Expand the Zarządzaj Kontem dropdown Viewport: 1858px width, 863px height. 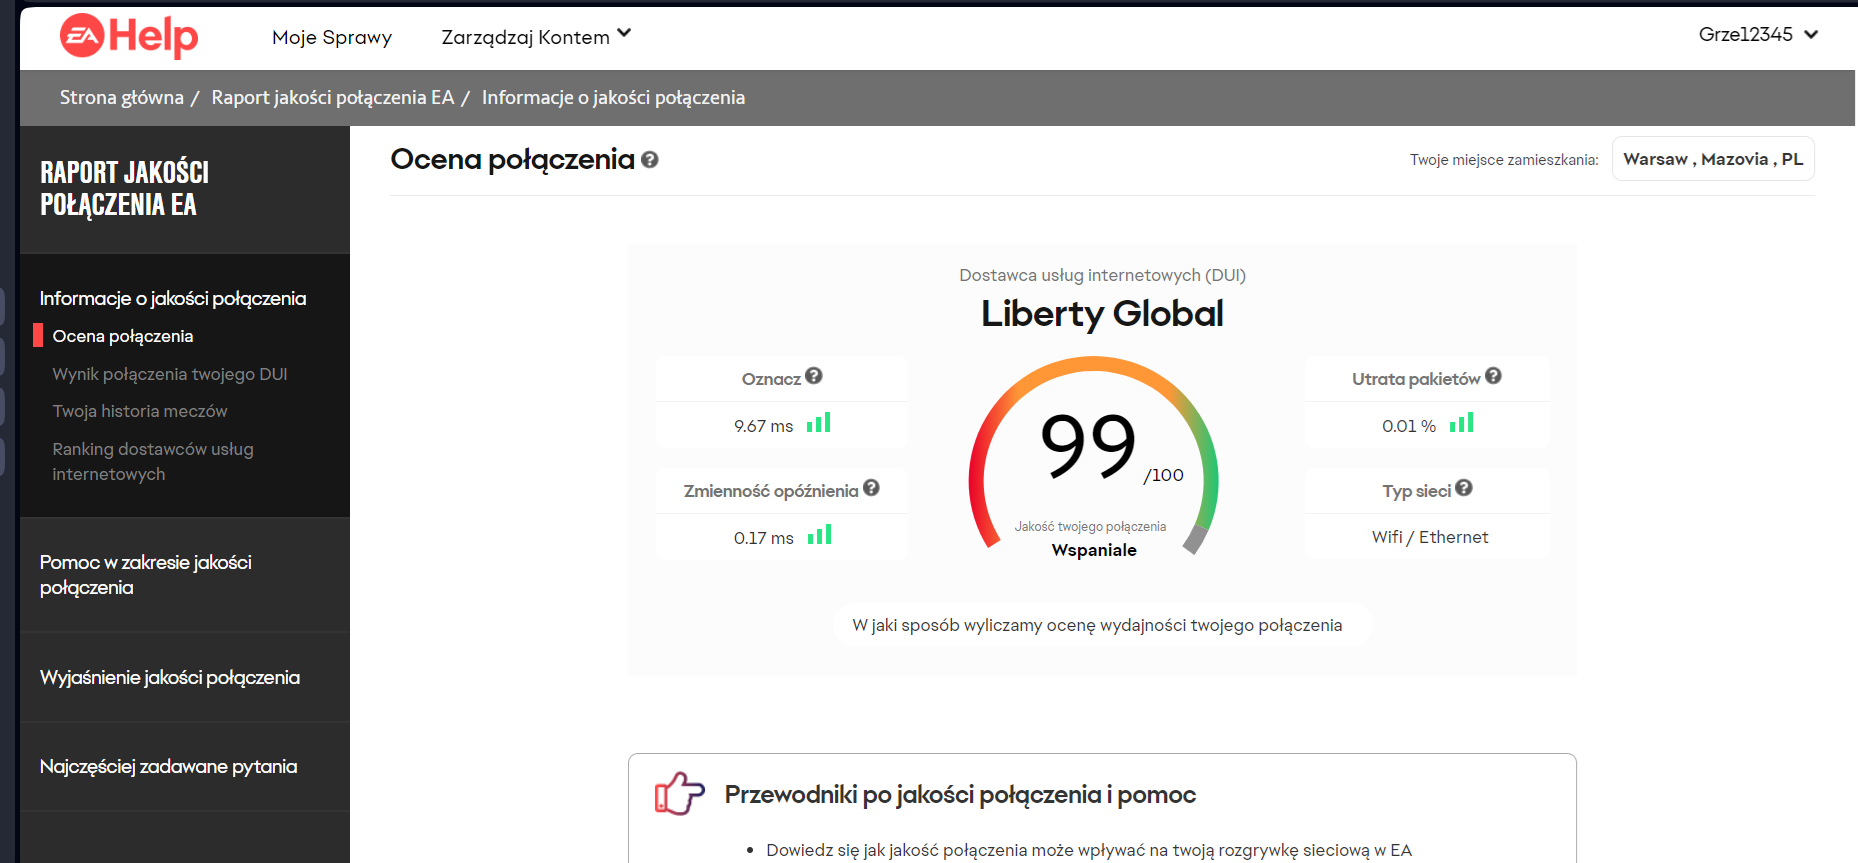536,37
